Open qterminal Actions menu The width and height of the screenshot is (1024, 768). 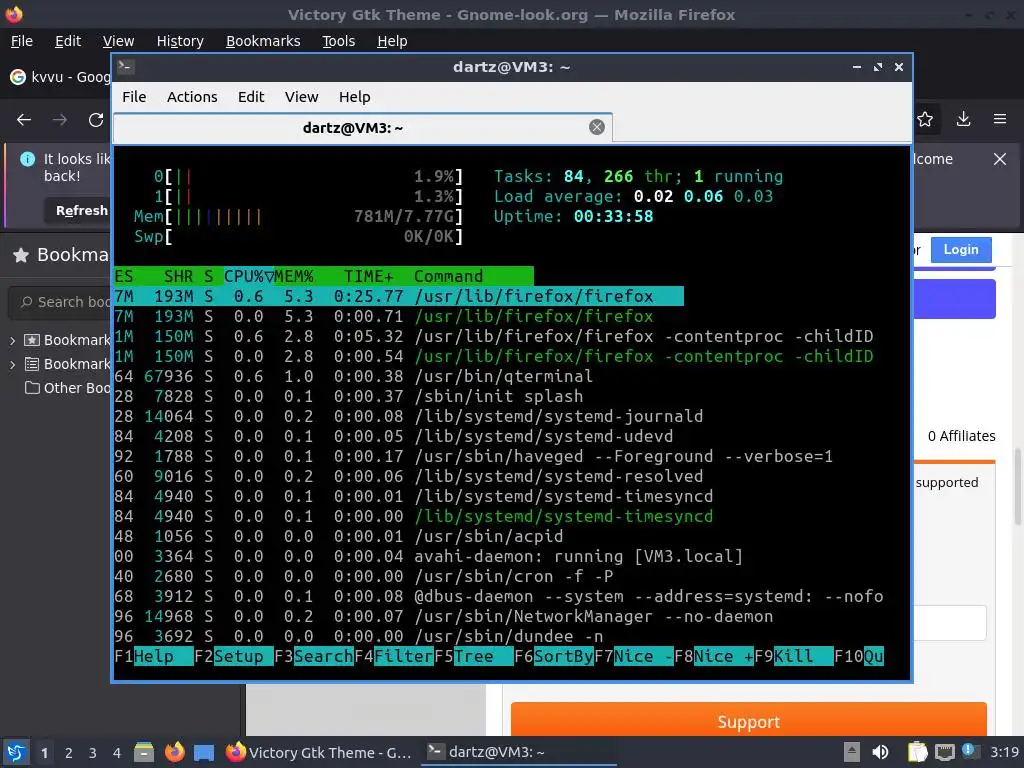click(x=192, y=97)
